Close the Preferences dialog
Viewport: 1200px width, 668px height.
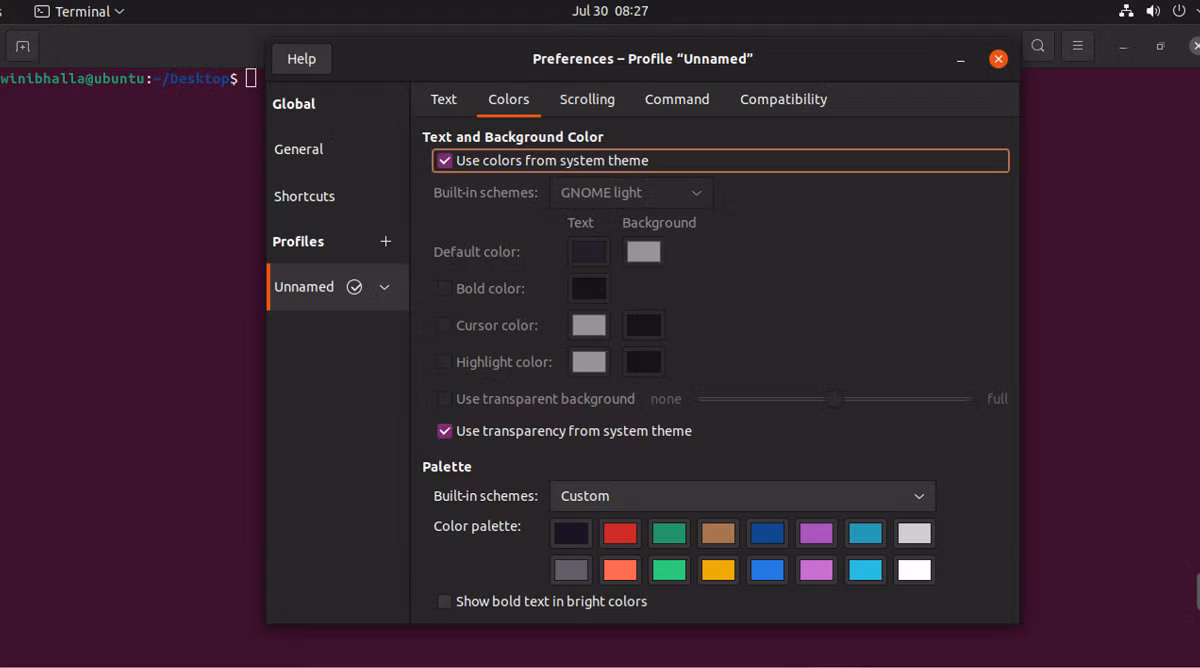click(998, 59)
